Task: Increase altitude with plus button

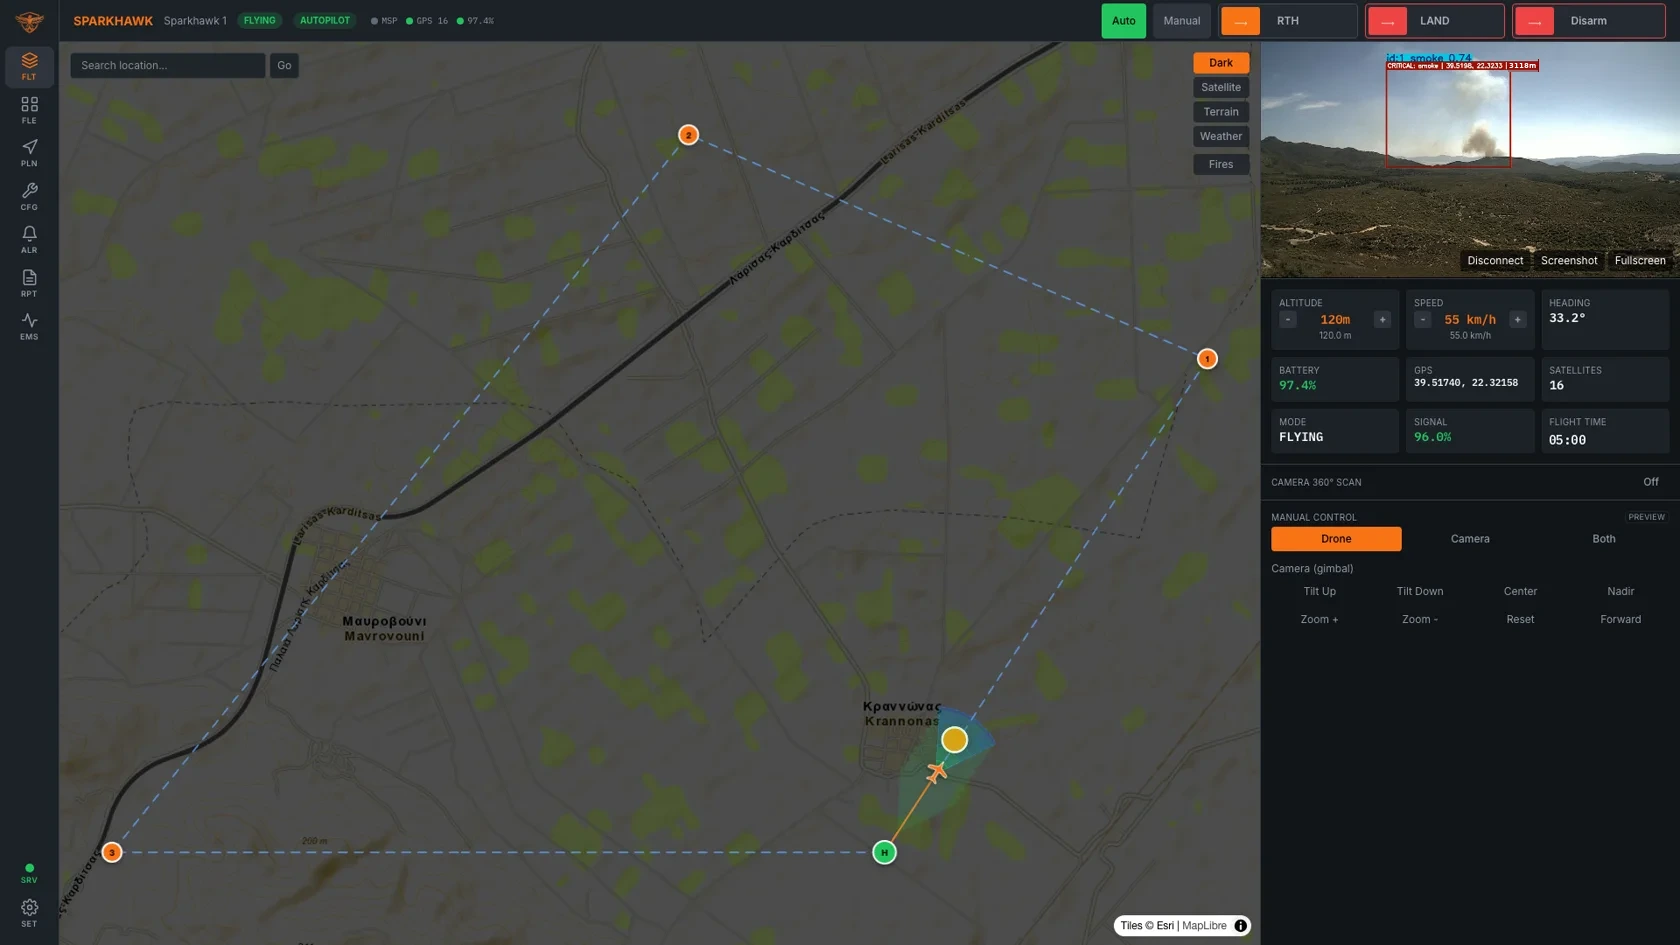Action: coord(1382,319)
